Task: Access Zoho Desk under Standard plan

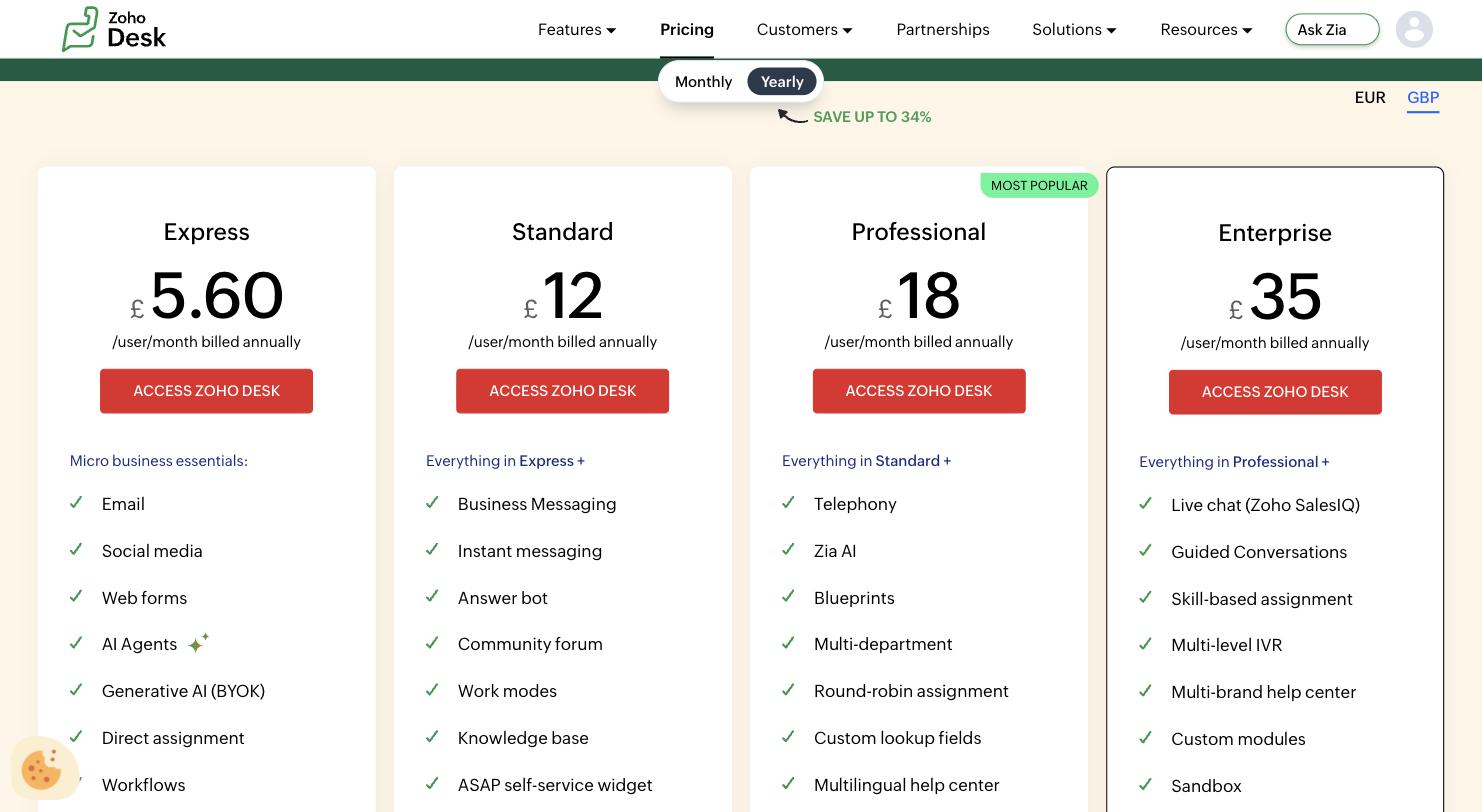Action: [562, 391]
